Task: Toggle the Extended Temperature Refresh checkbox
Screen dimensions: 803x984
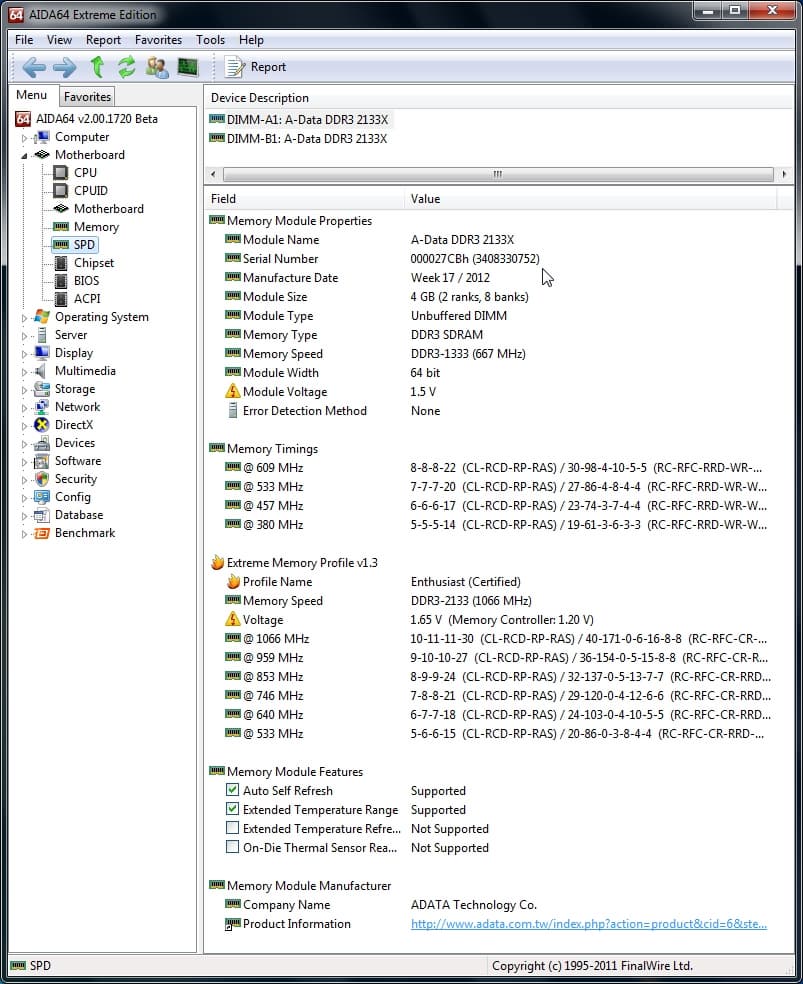Action: pyautogui.click(x=232, y=828)
